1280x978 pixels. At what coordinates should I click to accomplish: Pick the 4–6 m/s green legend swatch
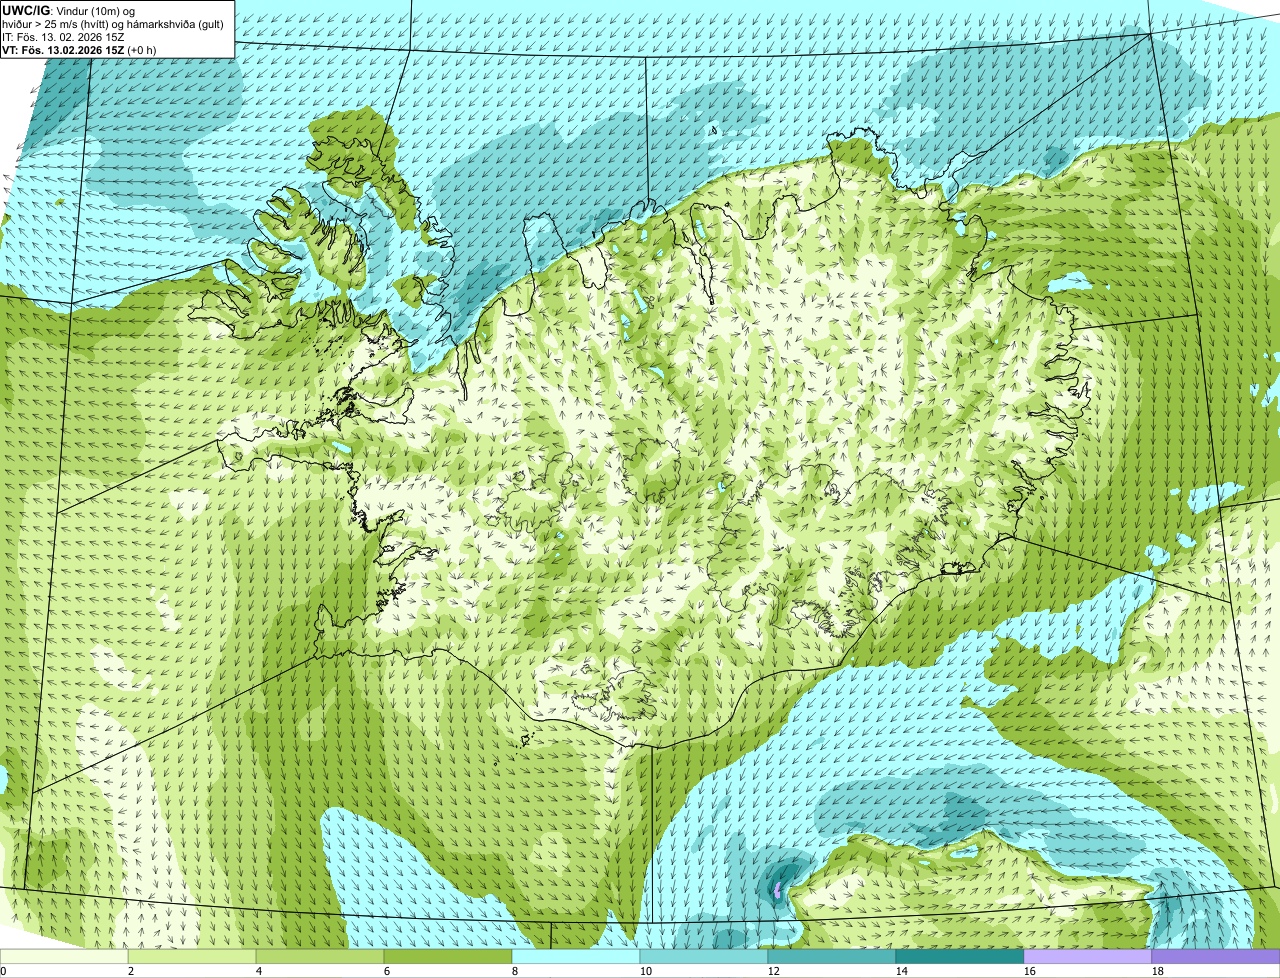(320, 956)
